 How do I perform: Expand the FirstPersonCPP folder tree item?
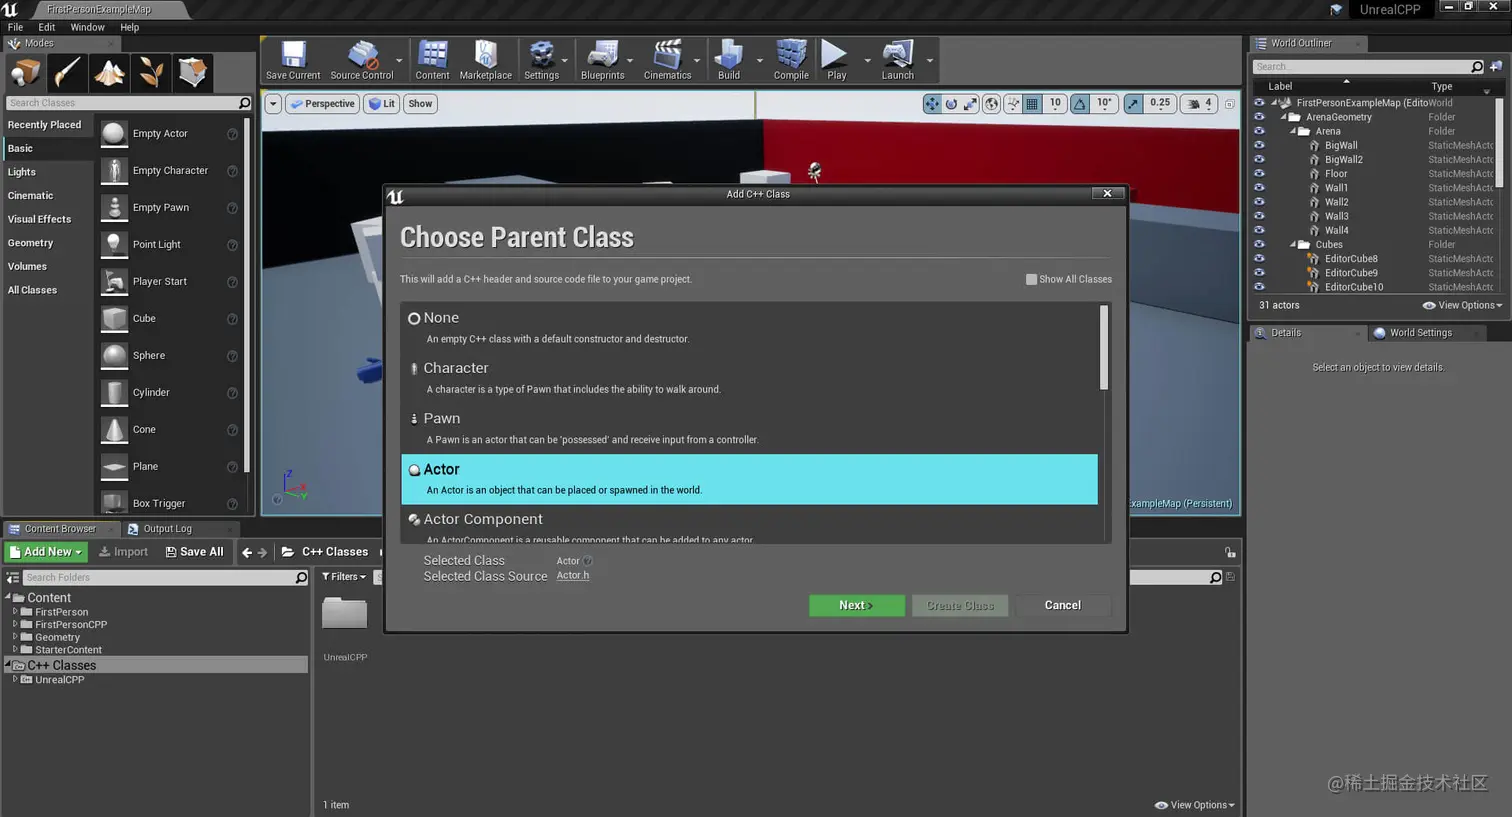(15, 624)
